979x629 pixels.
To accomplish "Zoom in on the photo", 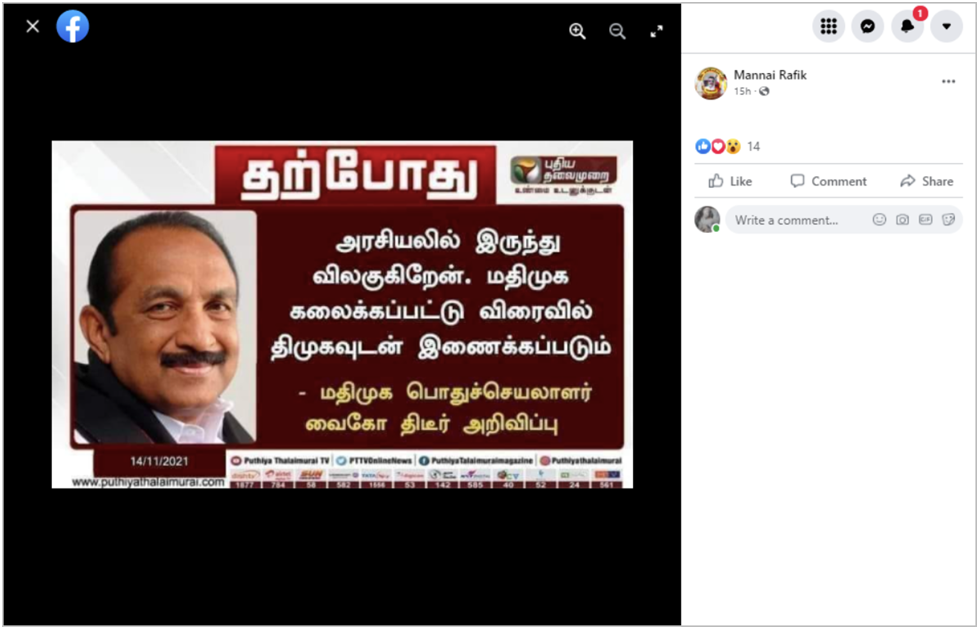I will pos(578,31).
